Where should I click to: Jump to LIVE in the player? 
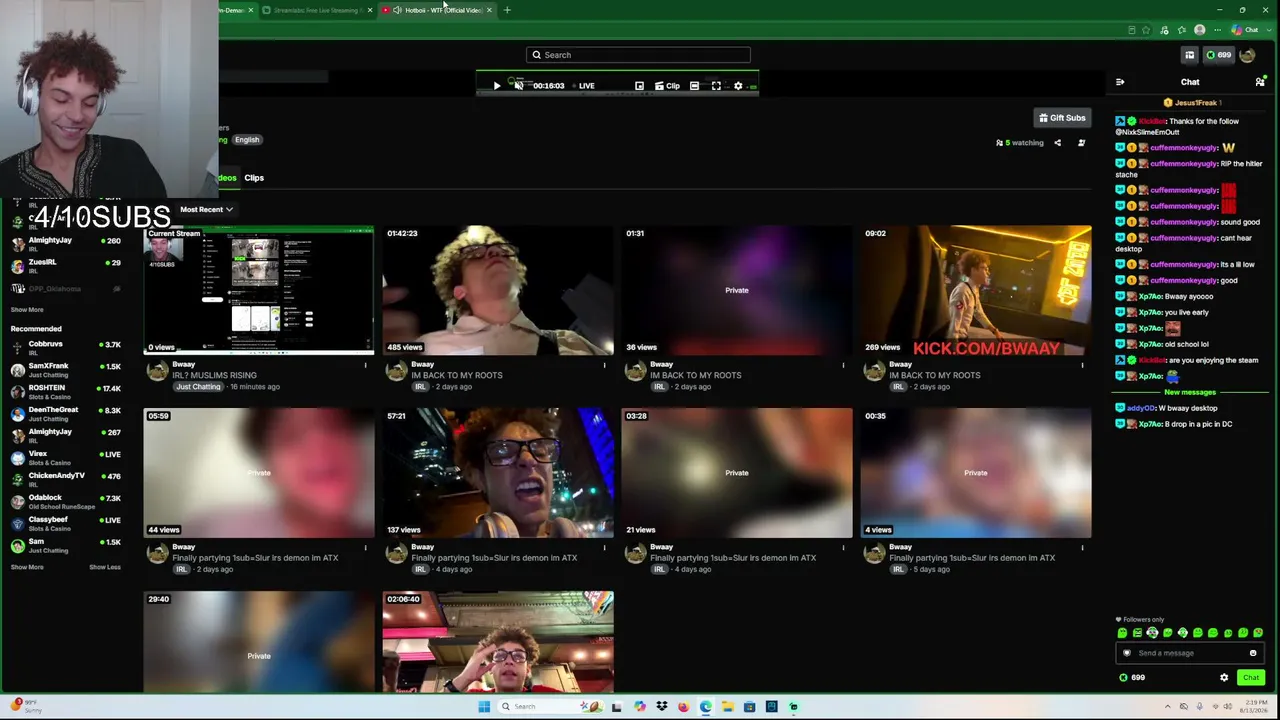coord(582,86)
